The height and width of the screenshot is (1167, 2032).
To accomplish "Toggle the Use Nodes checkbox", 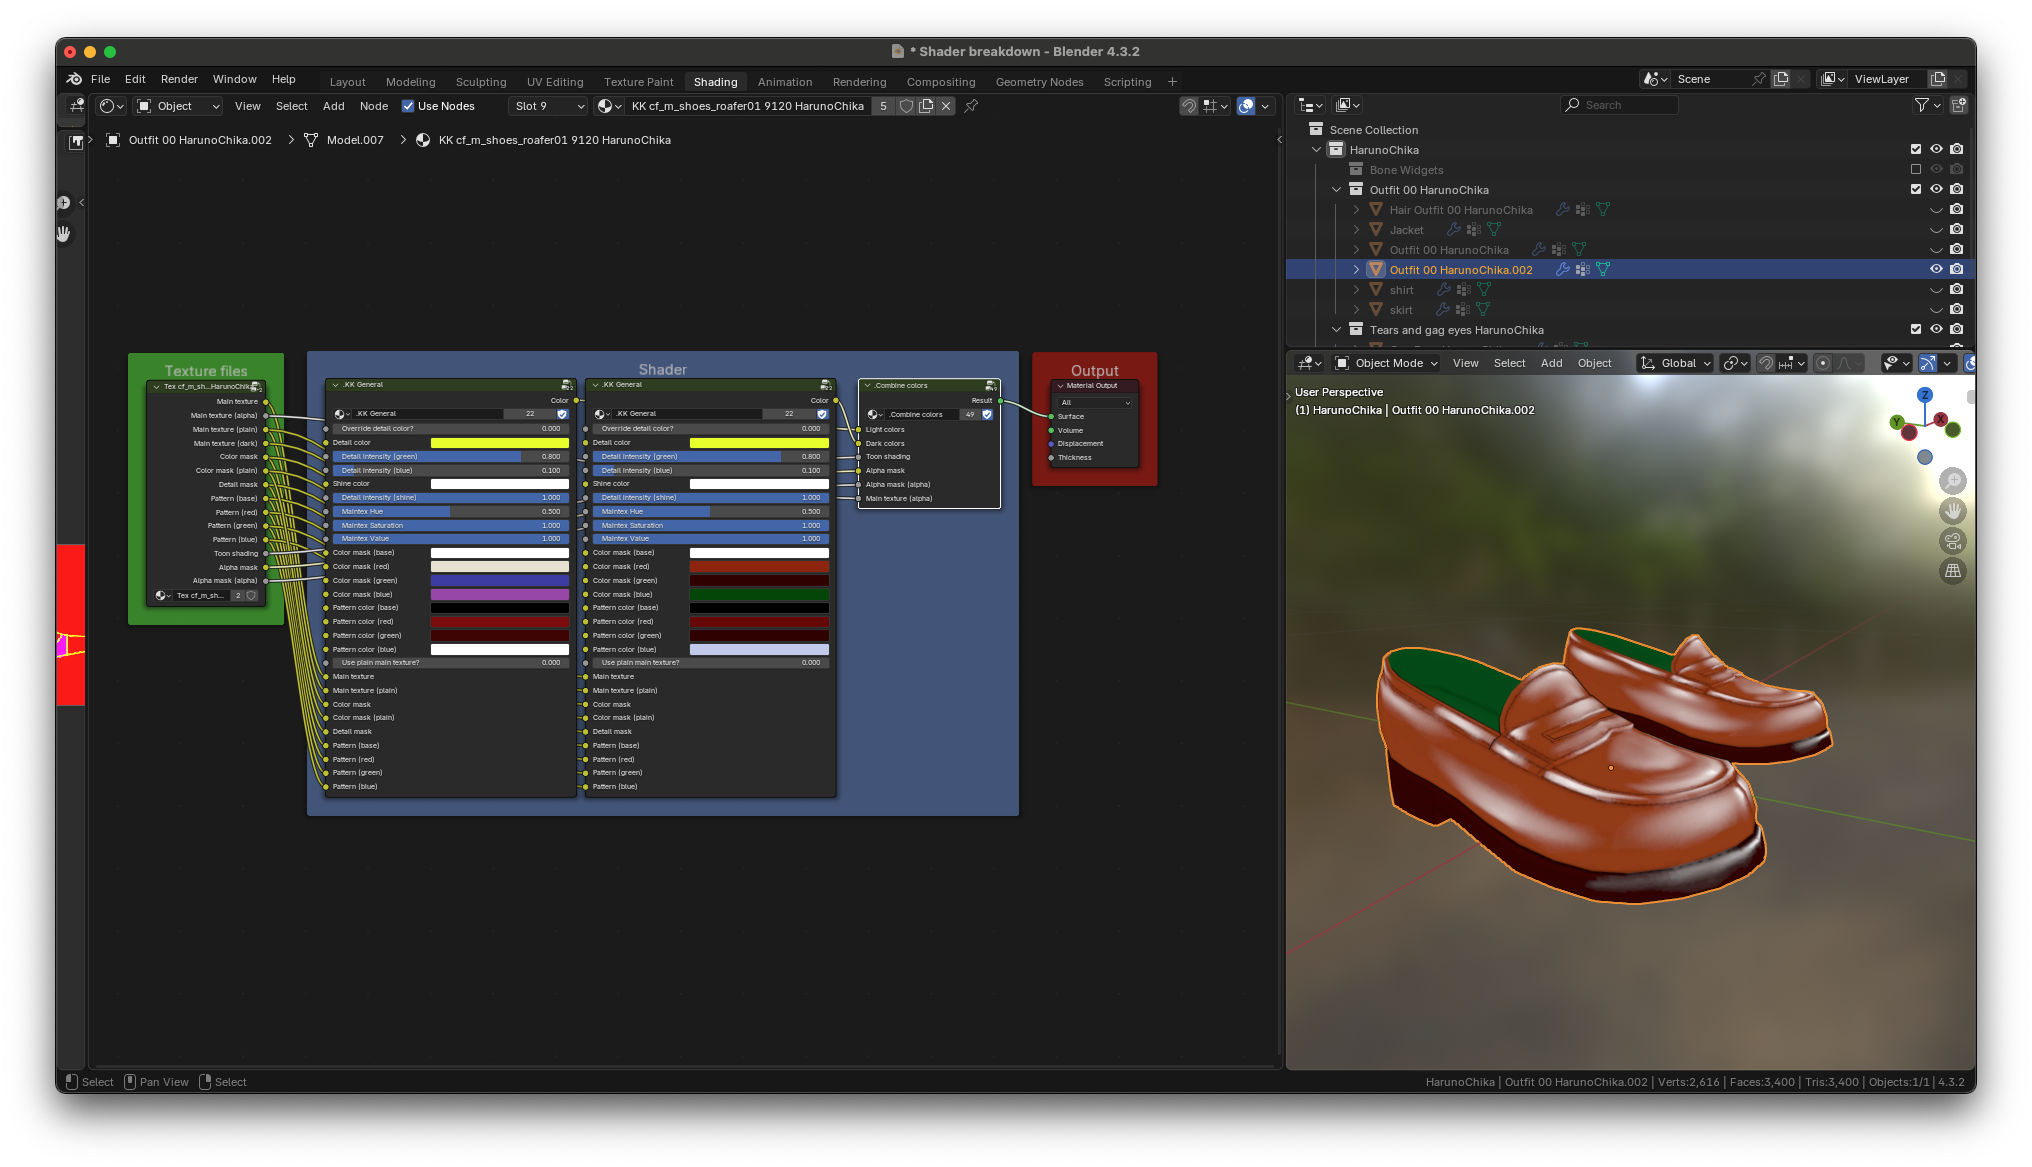I will [408, 106].
